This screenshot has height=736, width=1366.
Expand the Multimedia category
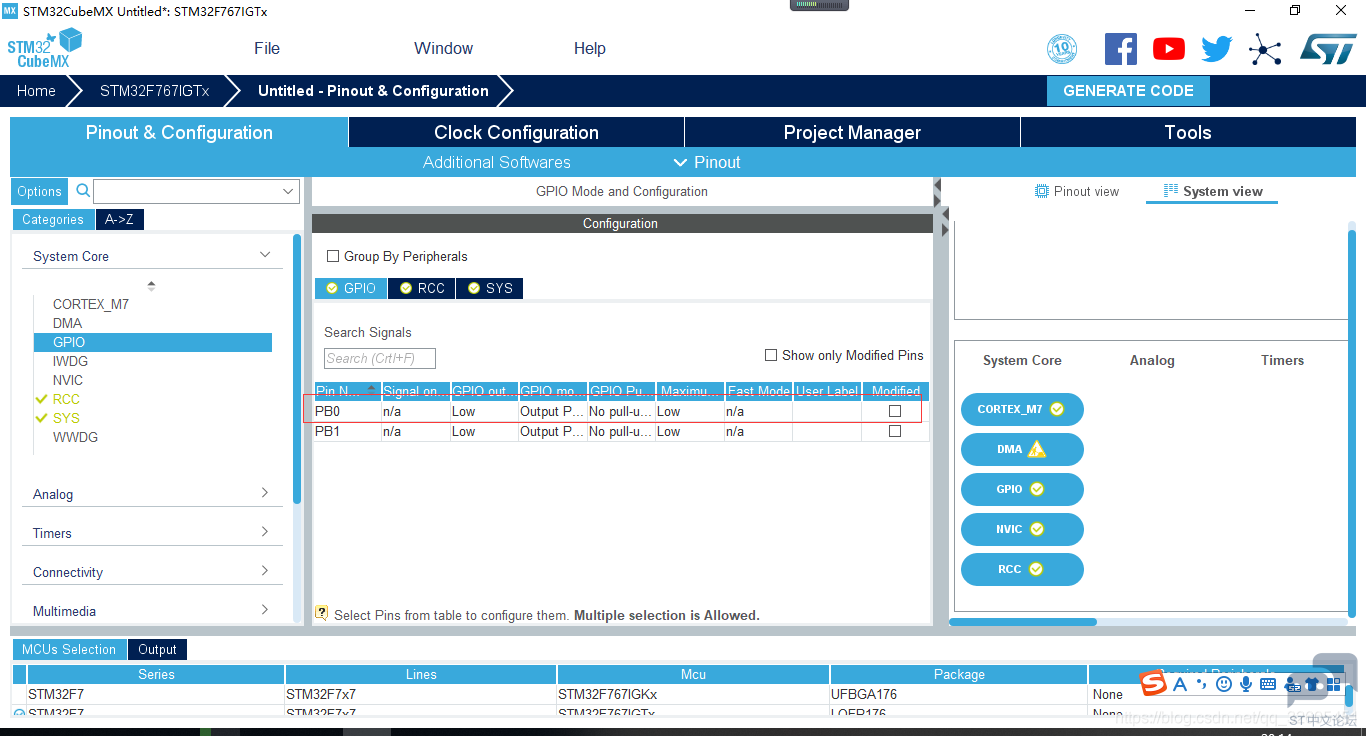point(265,610)
